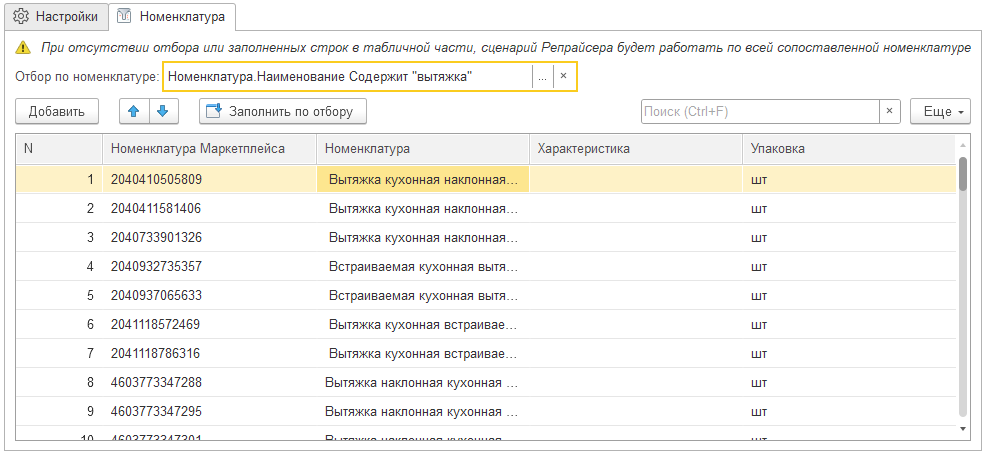Viewport: 987px width, 456px height.
Task: Select row with code 2040932735357
Action: coord(485,266)
